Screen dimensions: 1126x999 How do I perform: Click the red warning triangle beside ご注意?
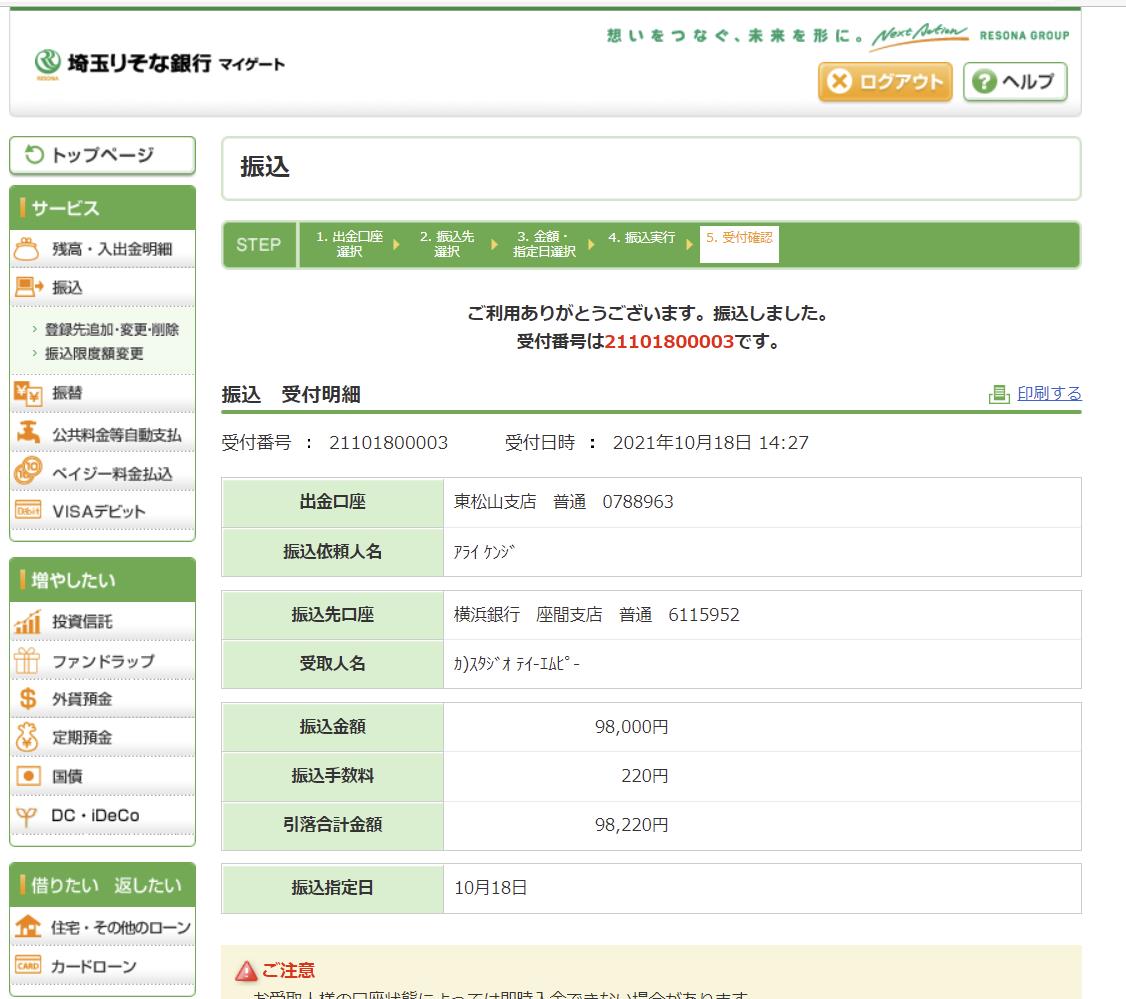246,971
